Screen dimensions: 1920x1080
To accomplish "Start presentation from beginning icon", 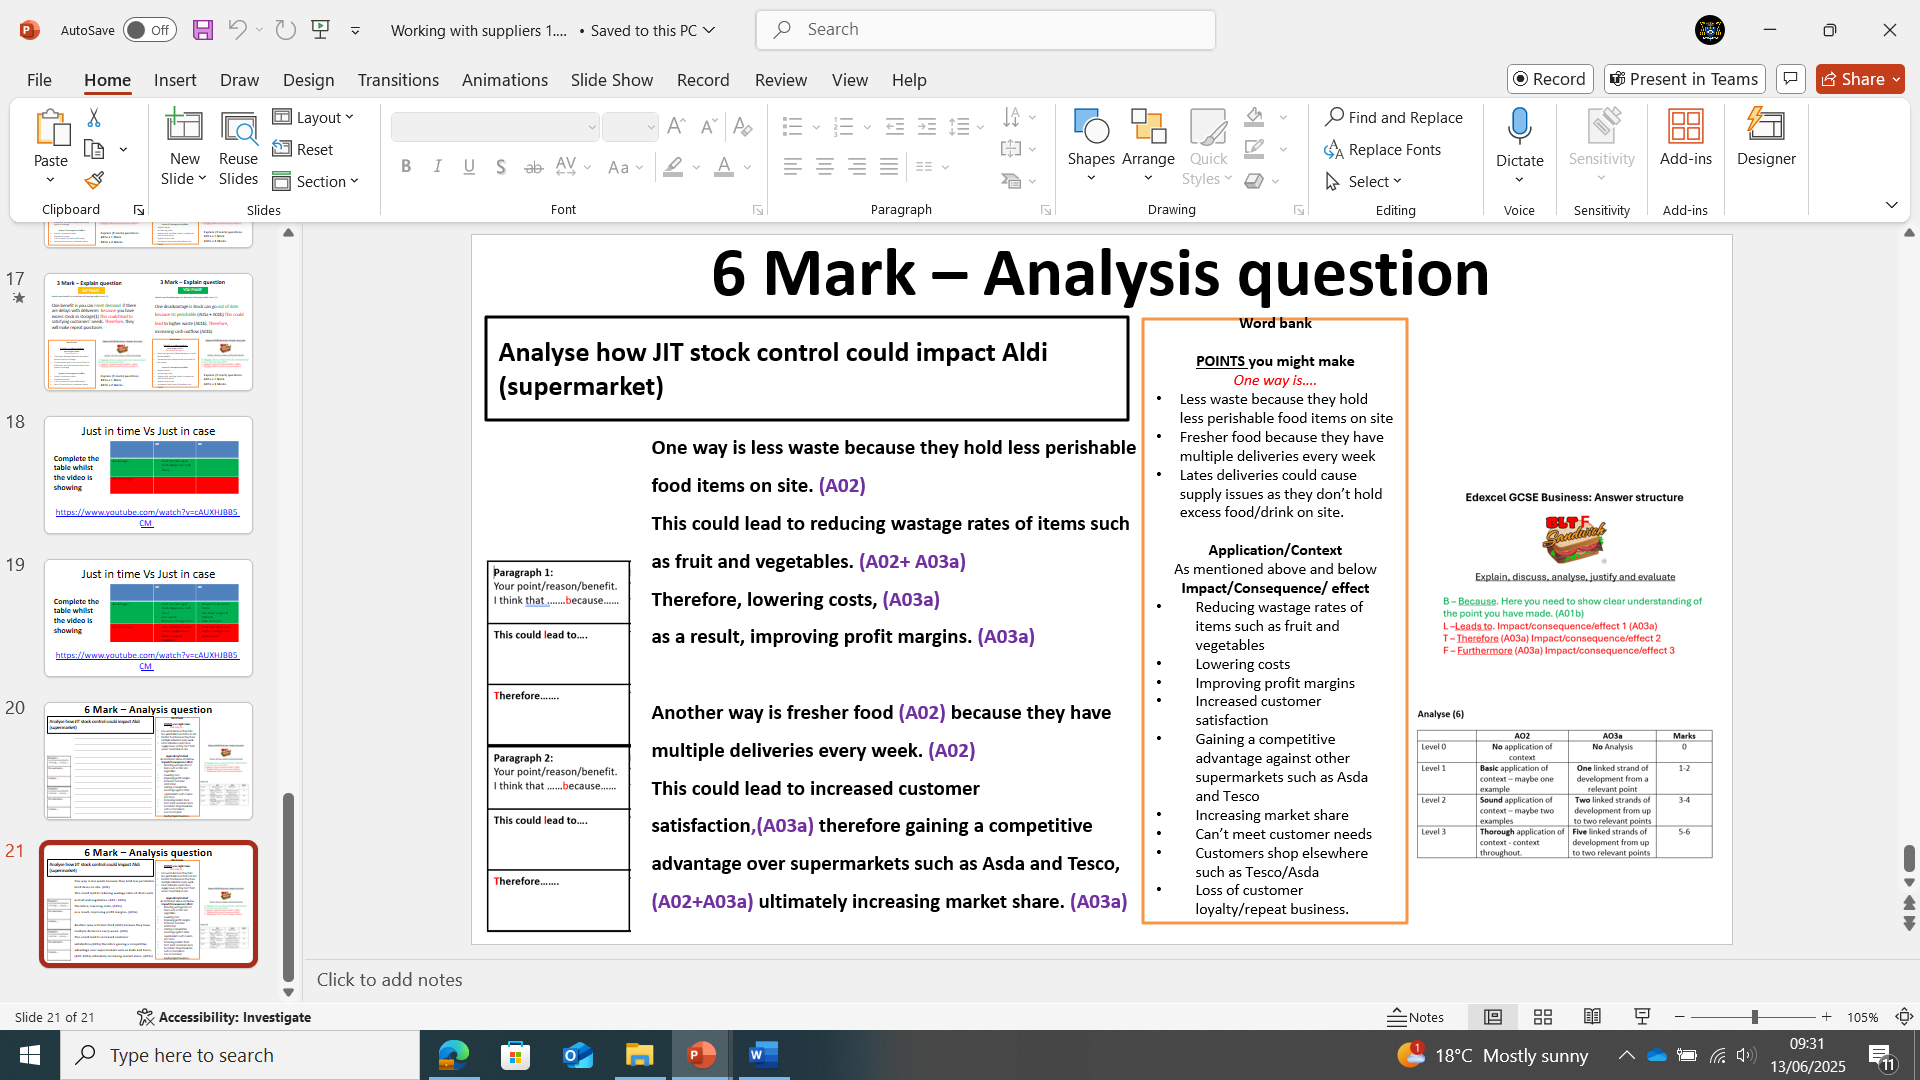I will click(321, 30).
